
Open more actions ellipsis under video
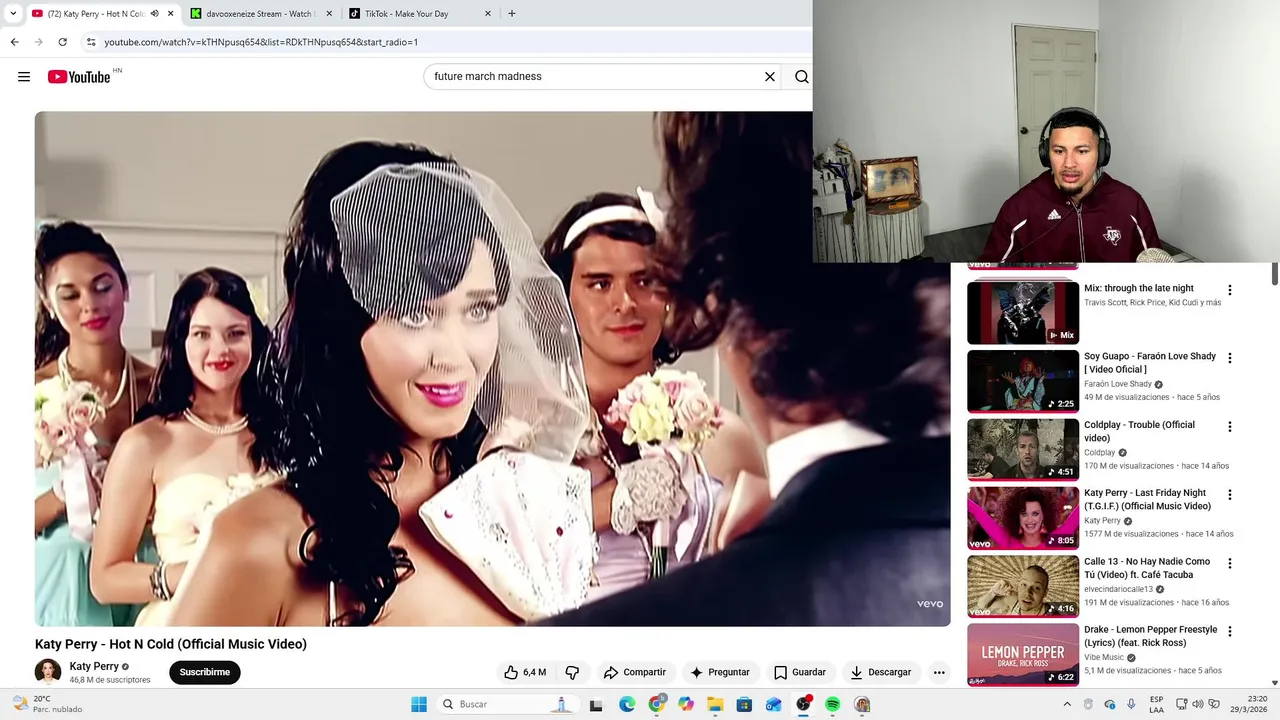pyautogui.click(x=939, y=672)
